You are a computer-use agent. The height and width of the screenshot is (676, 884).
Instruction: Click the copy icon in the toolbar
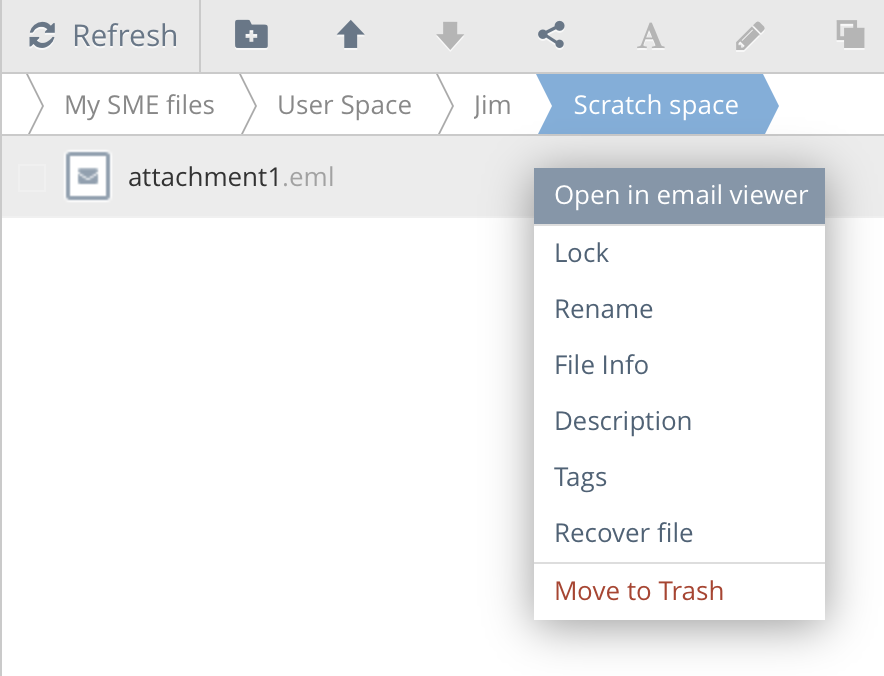coord(850,34)
